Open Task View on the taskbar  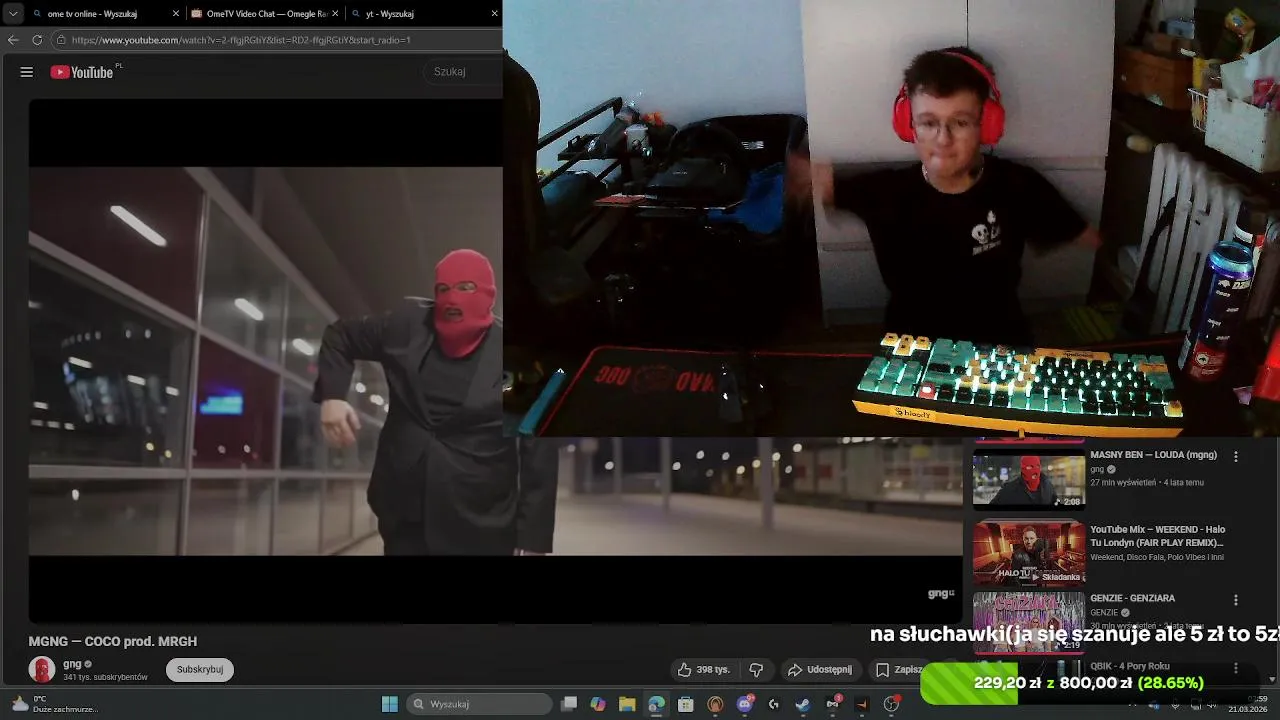[569, 704]
